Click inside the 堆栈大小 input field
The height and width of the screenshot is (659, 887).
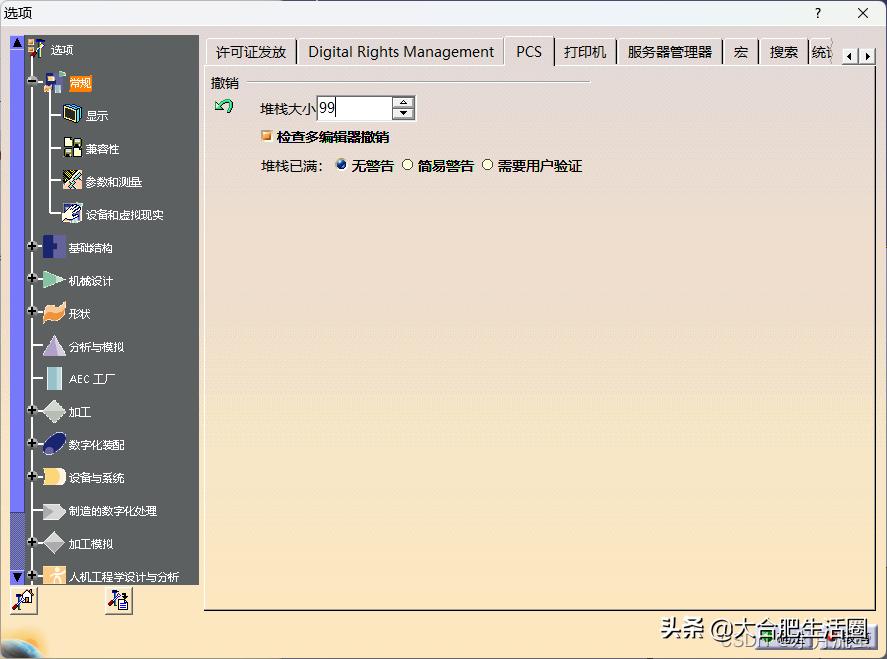(355, 107)
